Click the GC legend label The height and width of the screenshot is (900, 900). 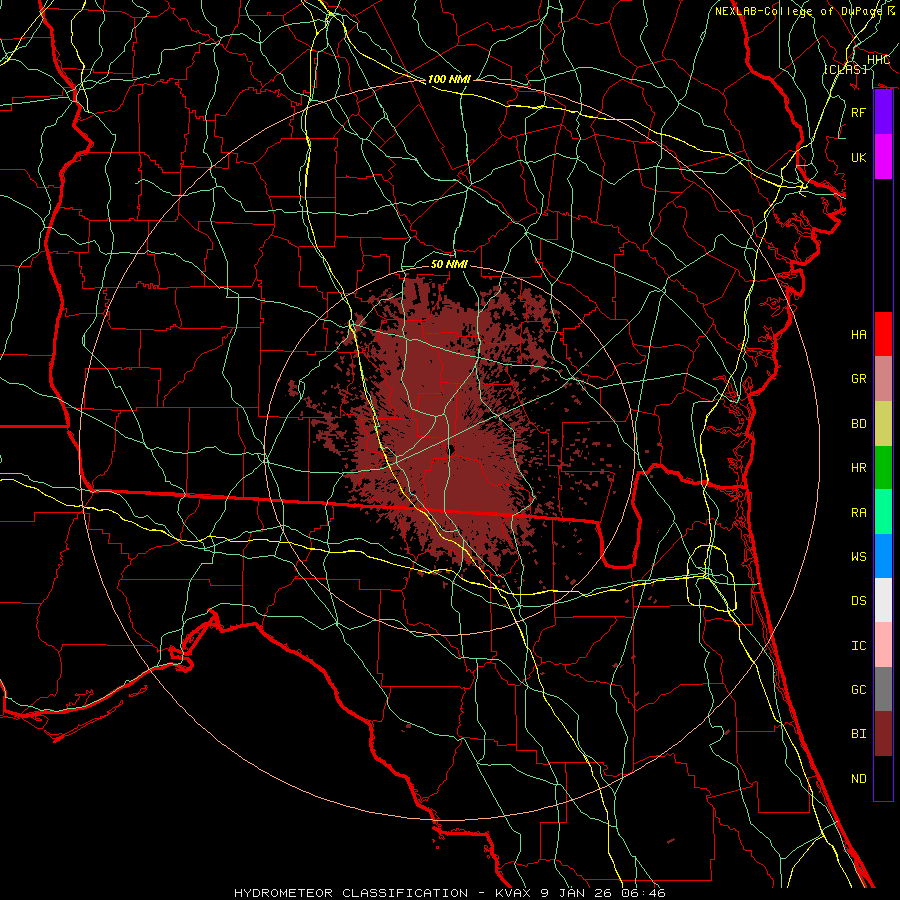point(859,689)
